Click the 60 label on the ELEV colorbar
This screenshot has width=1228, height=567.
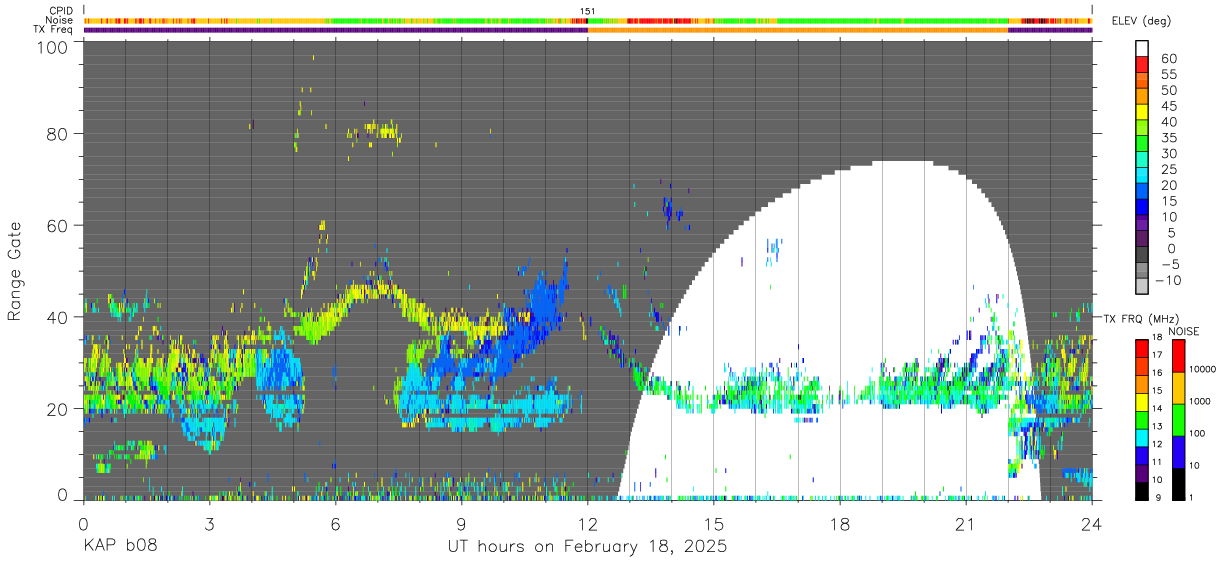pyautogui.click(x=1167, y=58)
